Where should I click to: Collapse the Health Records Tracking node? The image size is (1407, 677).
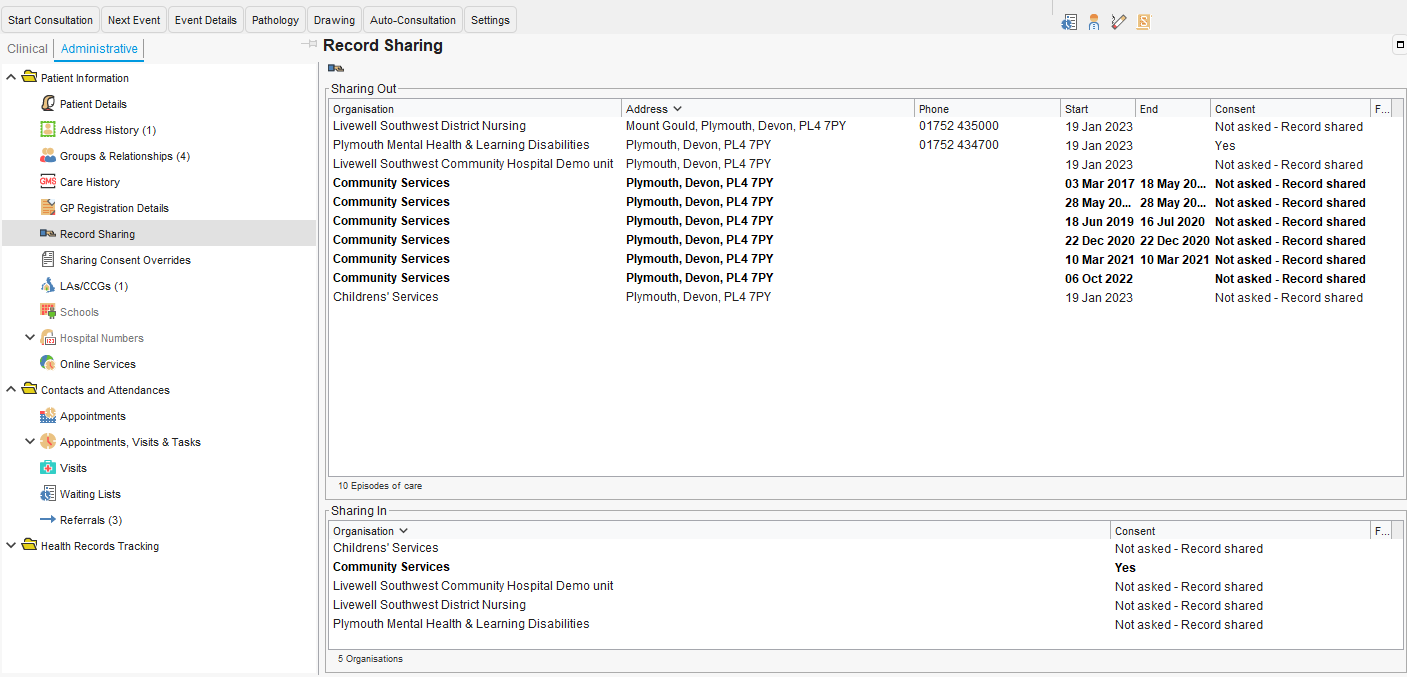(x=11, y=546)
